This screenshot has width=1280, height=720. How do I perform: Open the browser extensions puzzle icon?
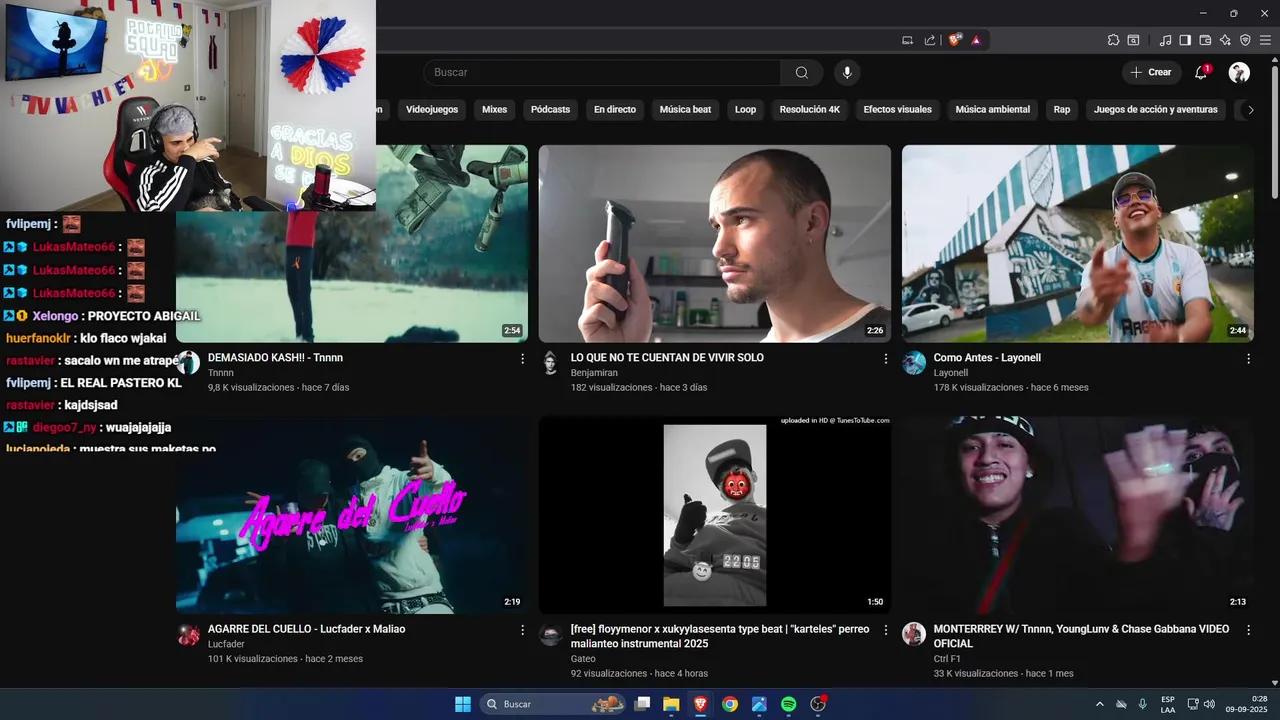click(1113, 40)
